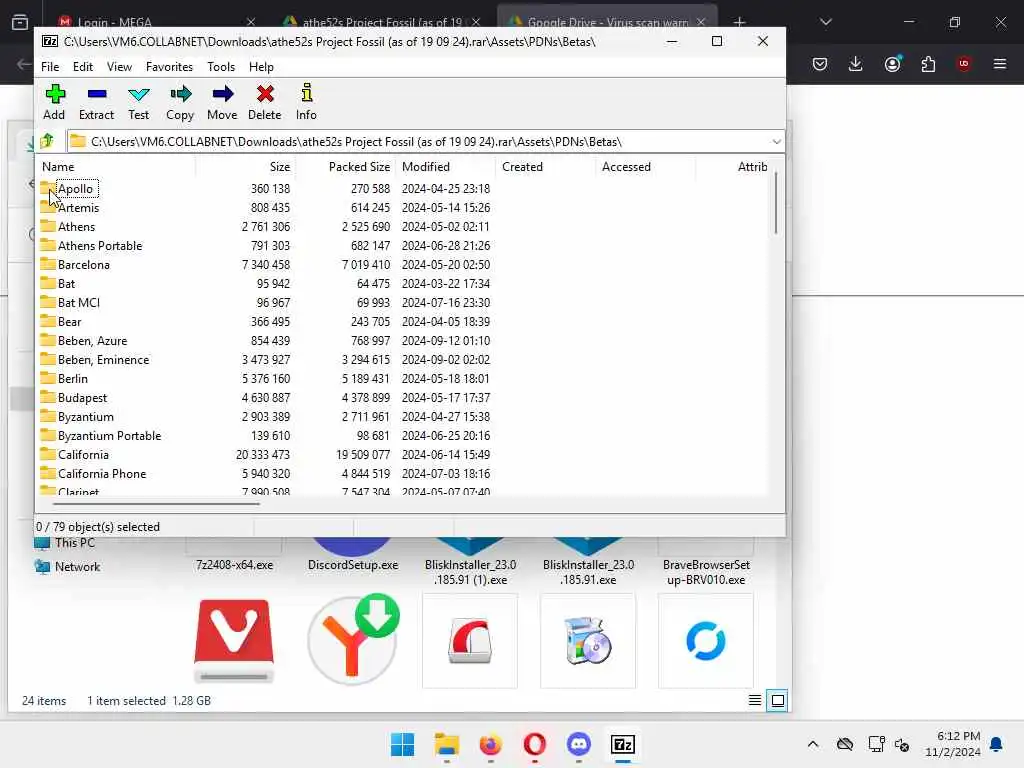Select 7z2408-x64.exe file label
Viewport: 1024px width, 768px height.
(x=234, y=565)
